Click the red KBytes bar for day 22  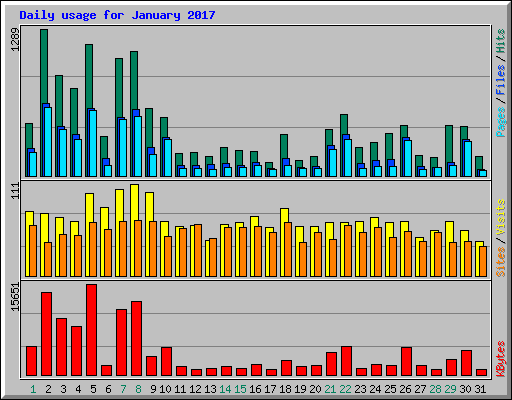(347, 361)
